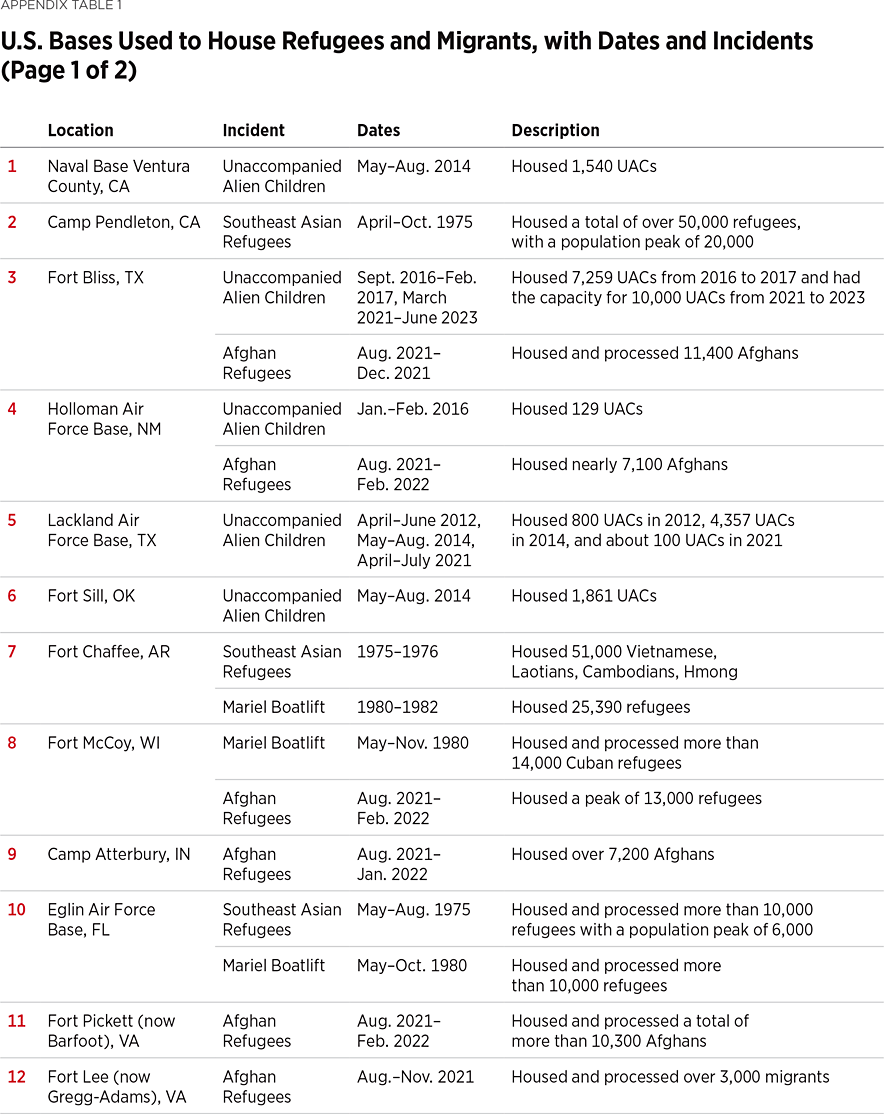
Task: Click the "Naval Base Ventura County, CA" cell
Action: [x=118, y=176]
